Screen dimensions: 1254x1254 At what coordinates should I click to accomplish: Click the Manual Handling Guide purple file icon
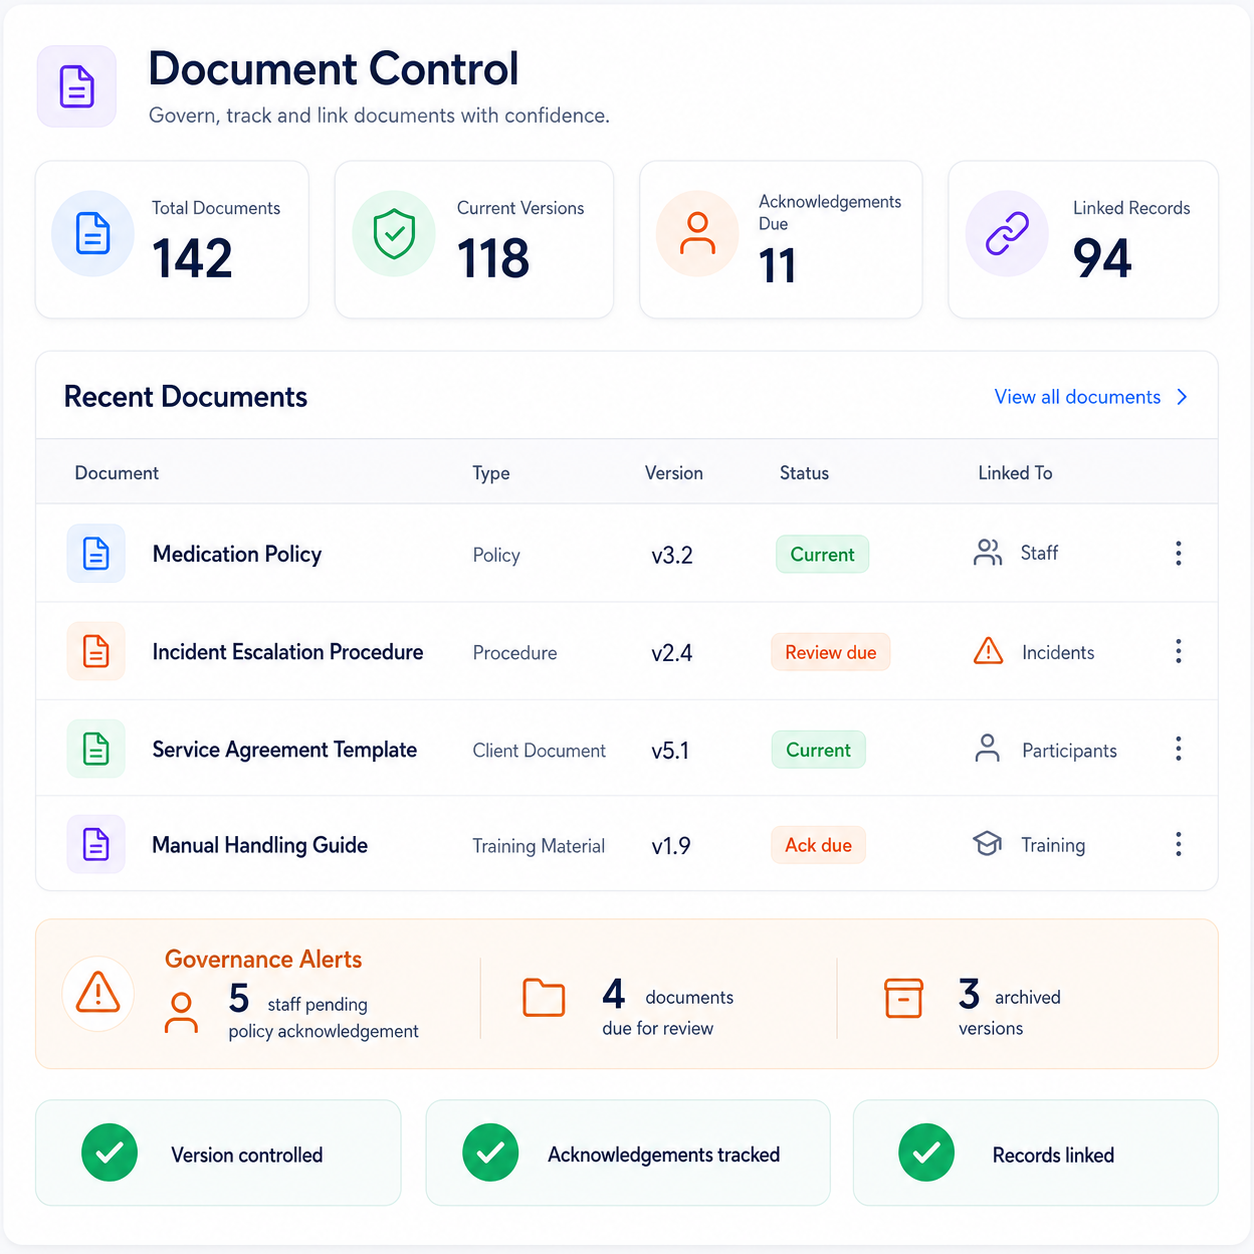coord(96,844)
